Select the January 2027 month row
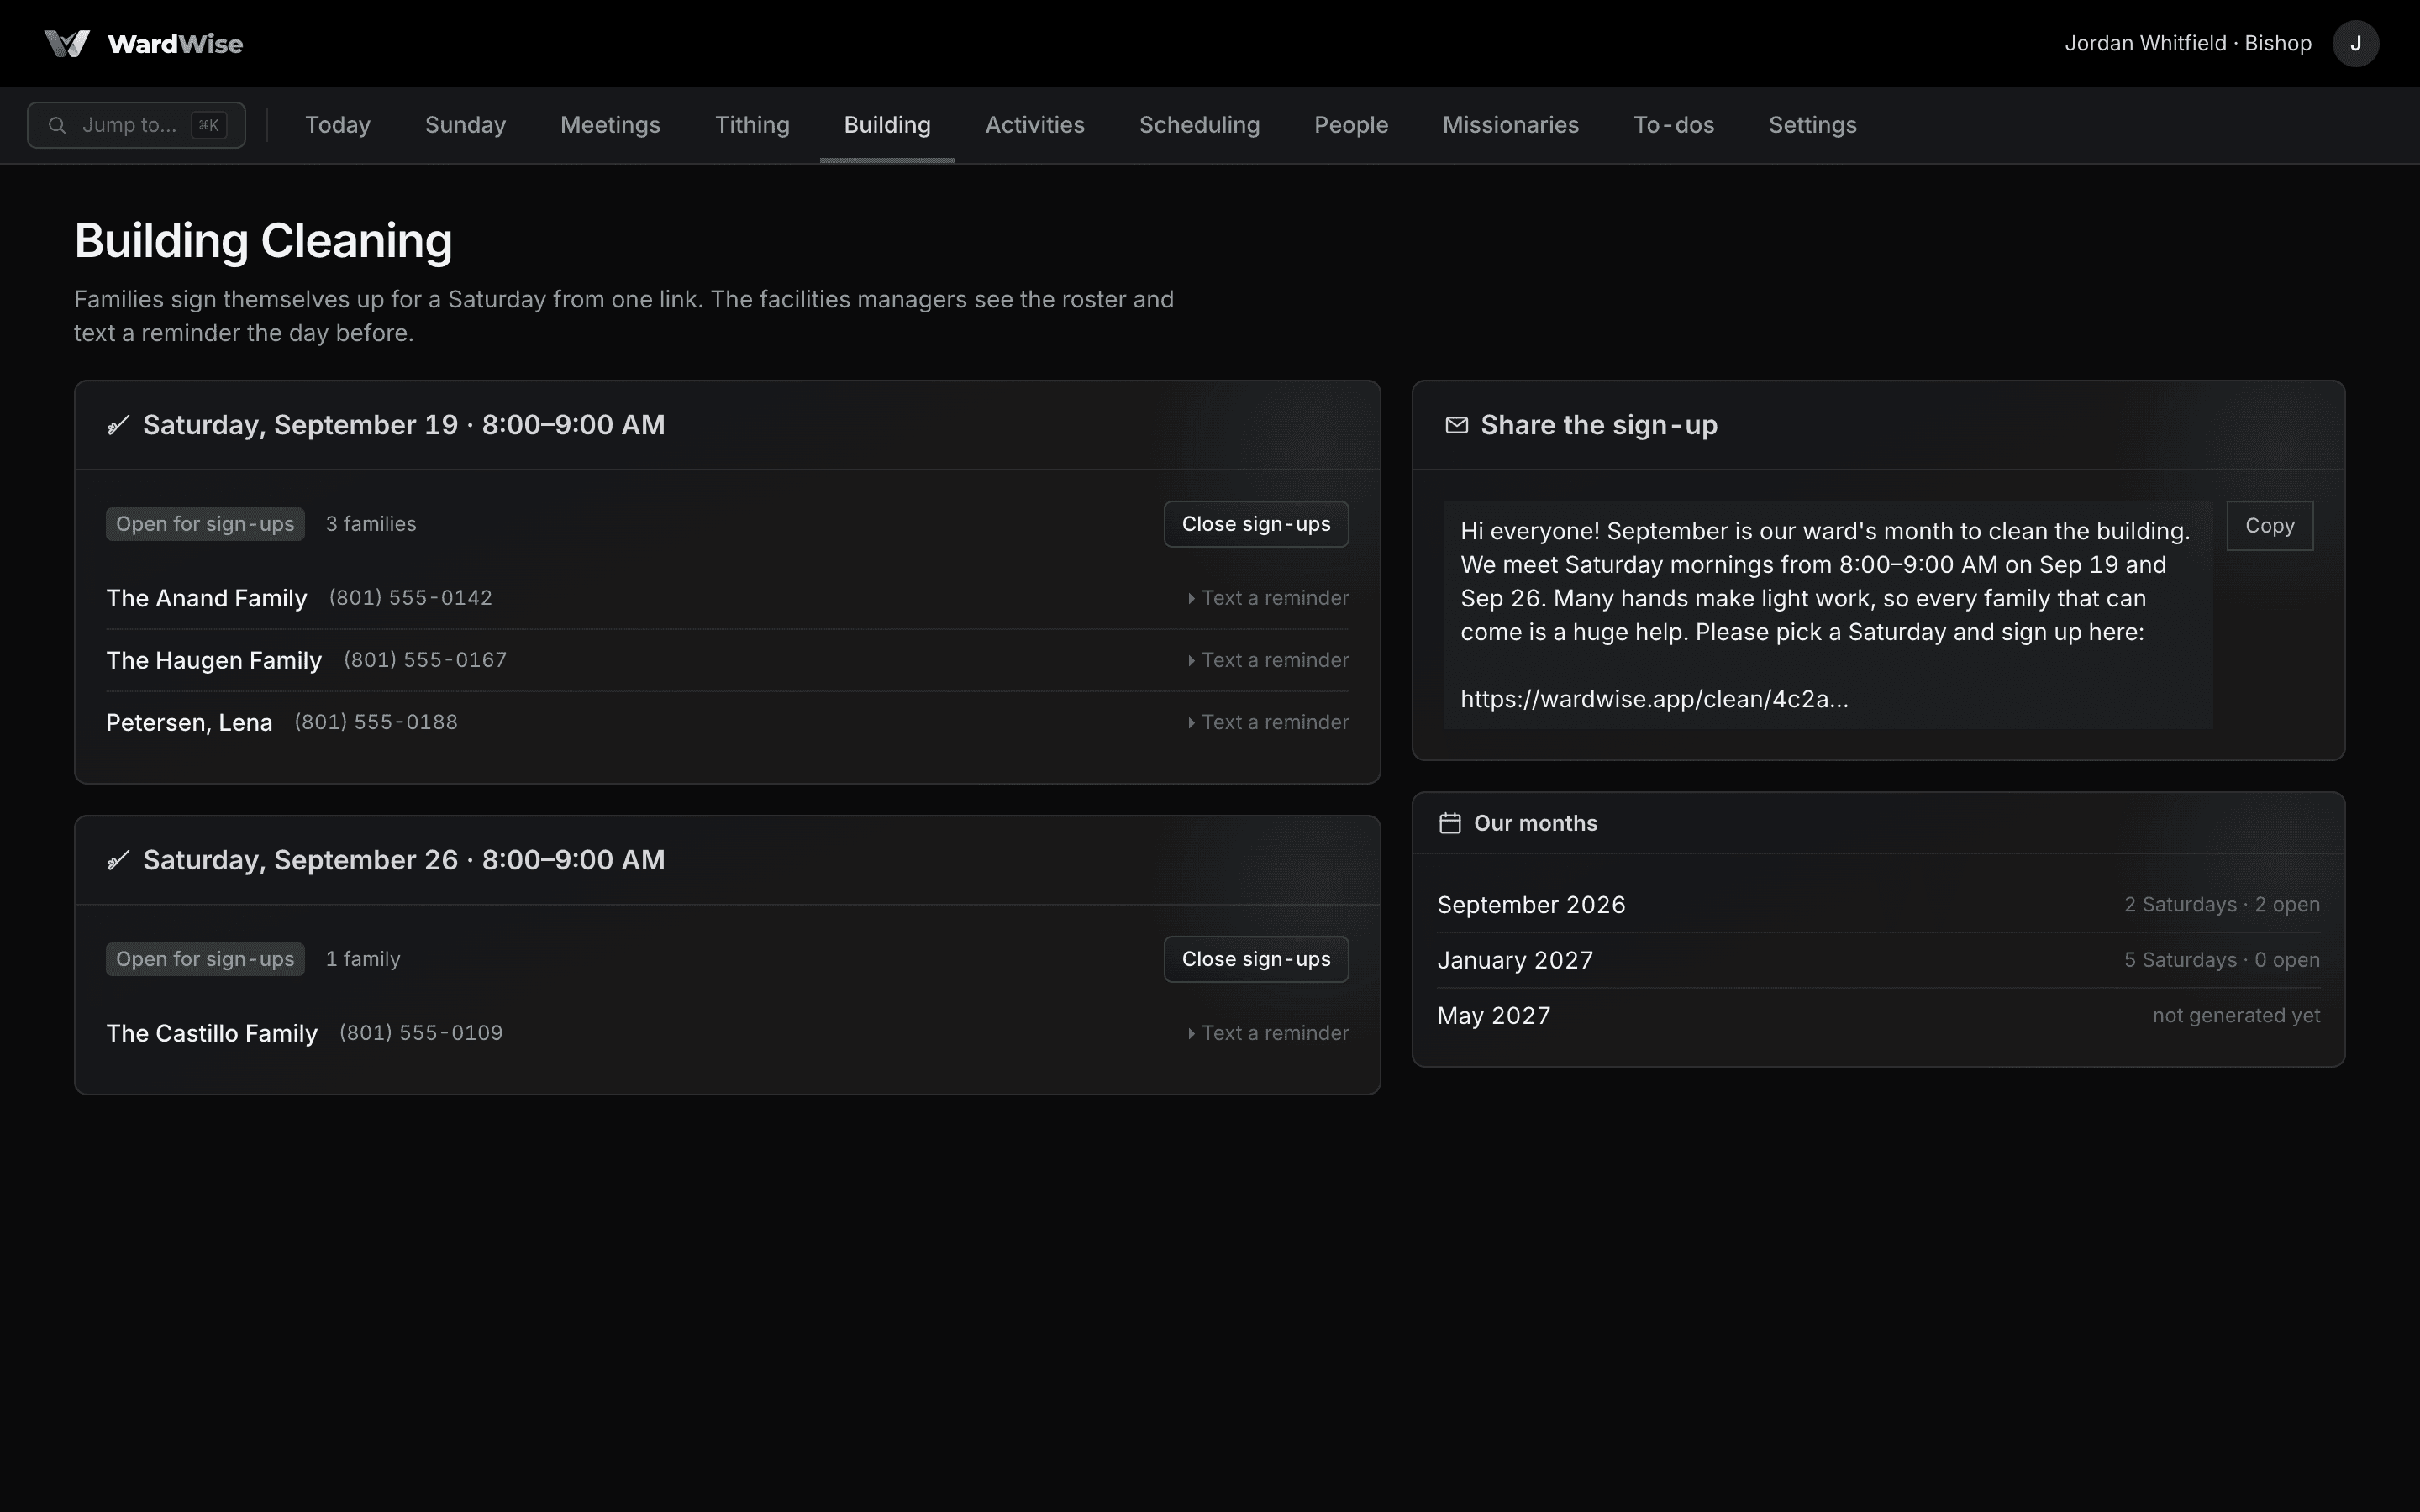 pyautogui.click(x=1878, y=960)
